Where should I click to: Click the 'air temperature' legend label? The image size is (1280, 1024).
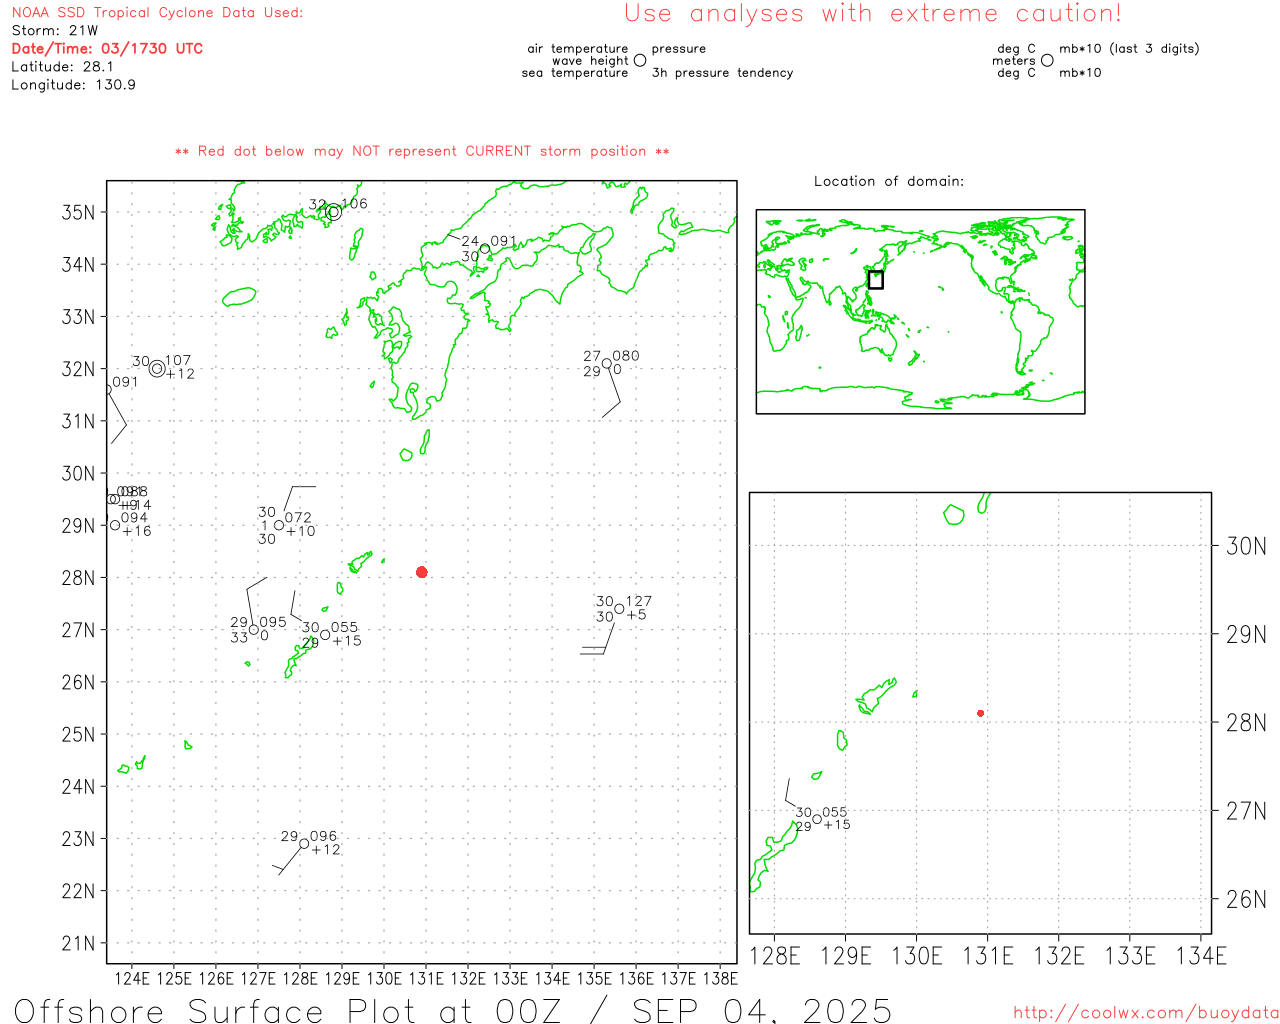pyautogui.click(x=578, y=49)
